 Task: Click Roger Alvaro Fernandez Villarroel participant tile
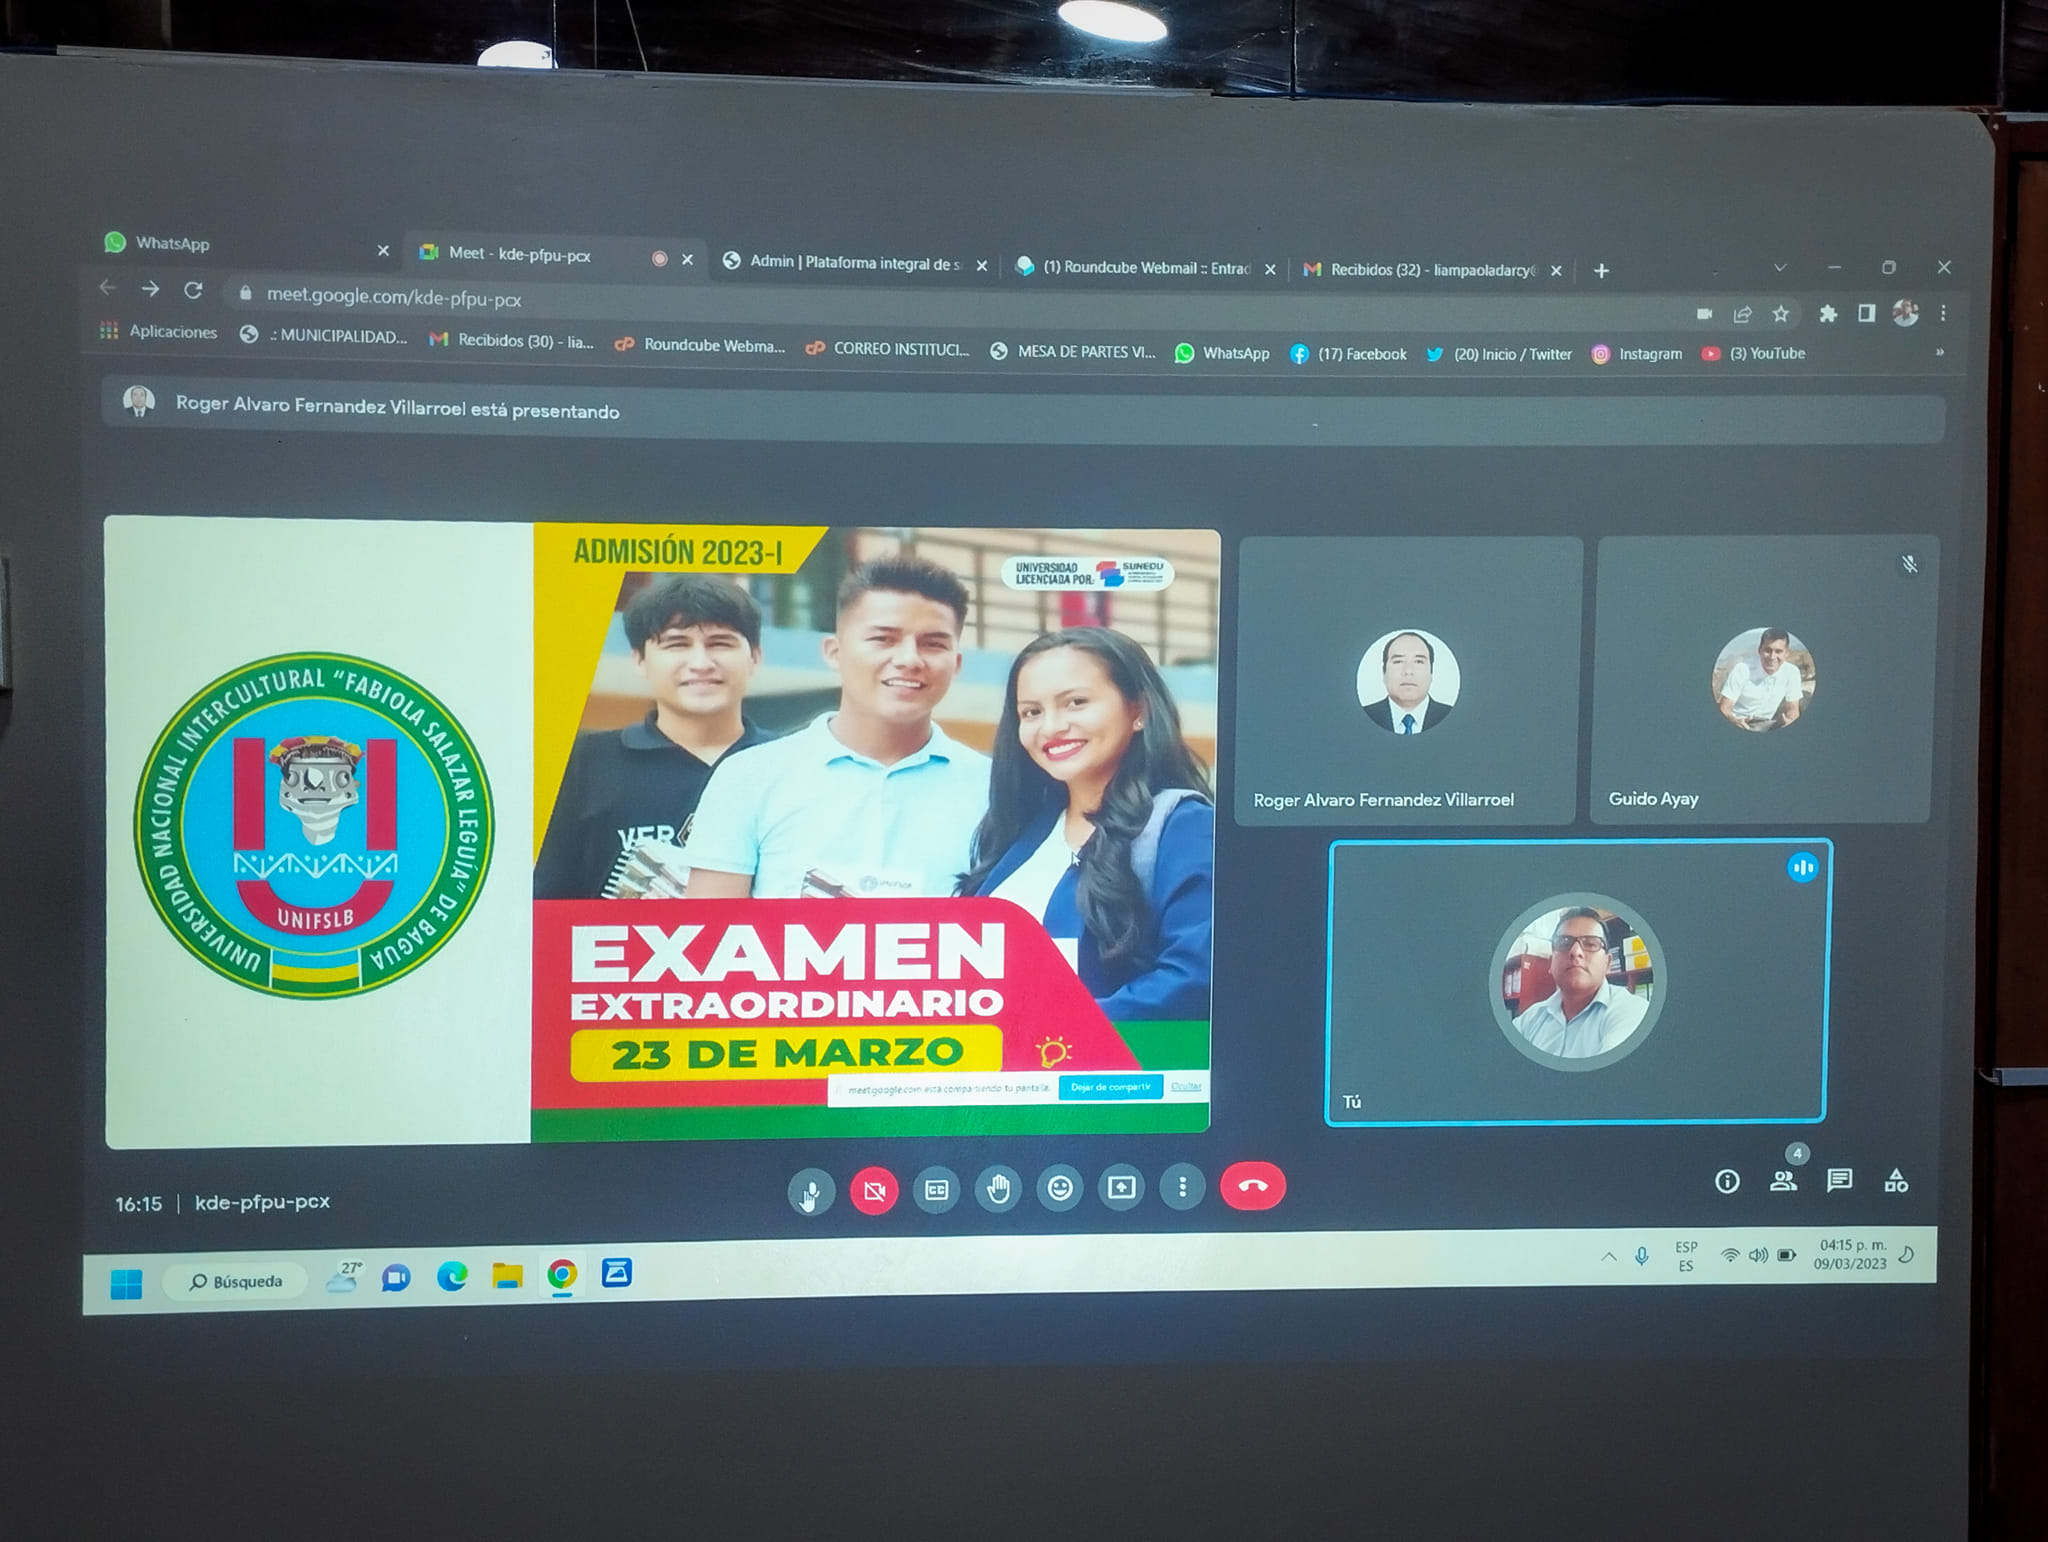(x=1408, y=680)
